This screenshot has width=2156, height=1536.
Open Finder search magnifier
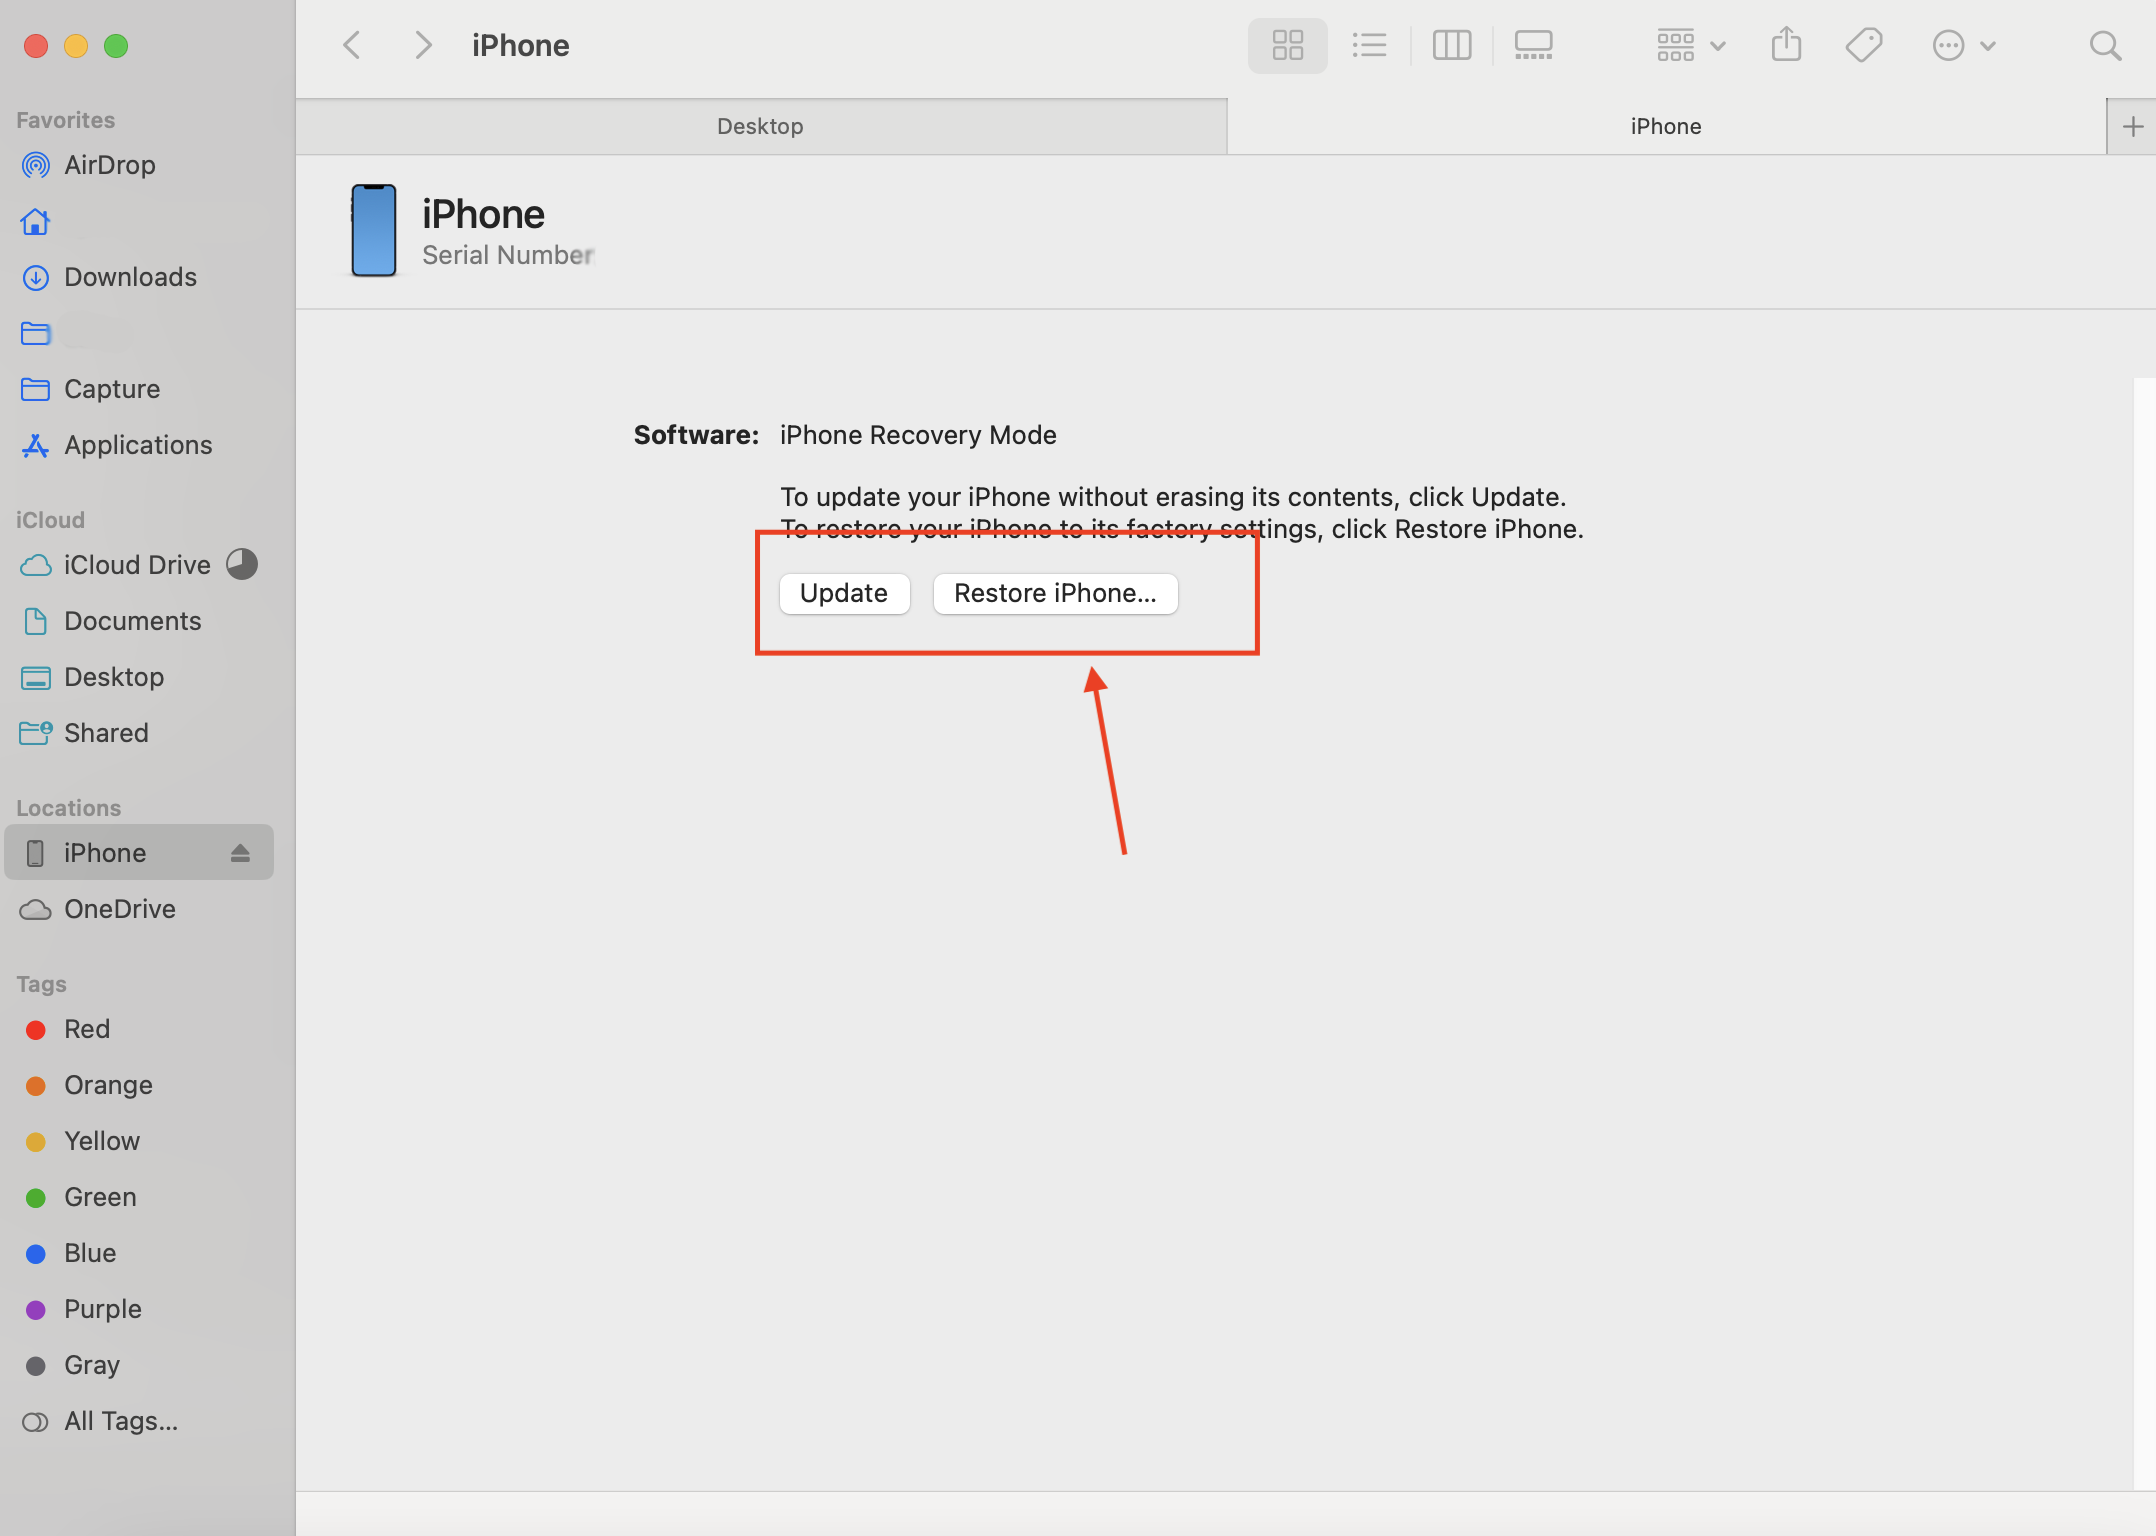pos(2105,45)
